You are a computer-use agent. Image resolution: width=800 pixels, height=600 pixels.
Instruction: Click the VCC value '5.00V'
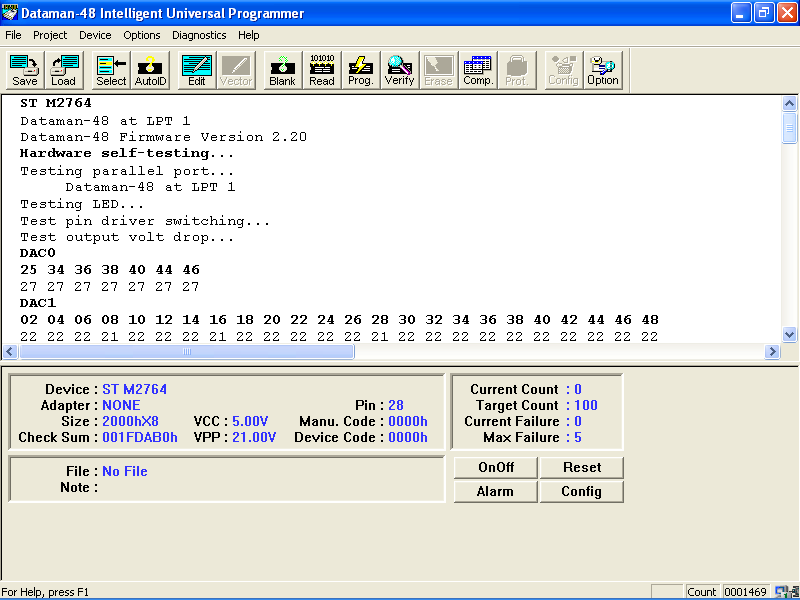pyautogui.click(x=250, y=421)
